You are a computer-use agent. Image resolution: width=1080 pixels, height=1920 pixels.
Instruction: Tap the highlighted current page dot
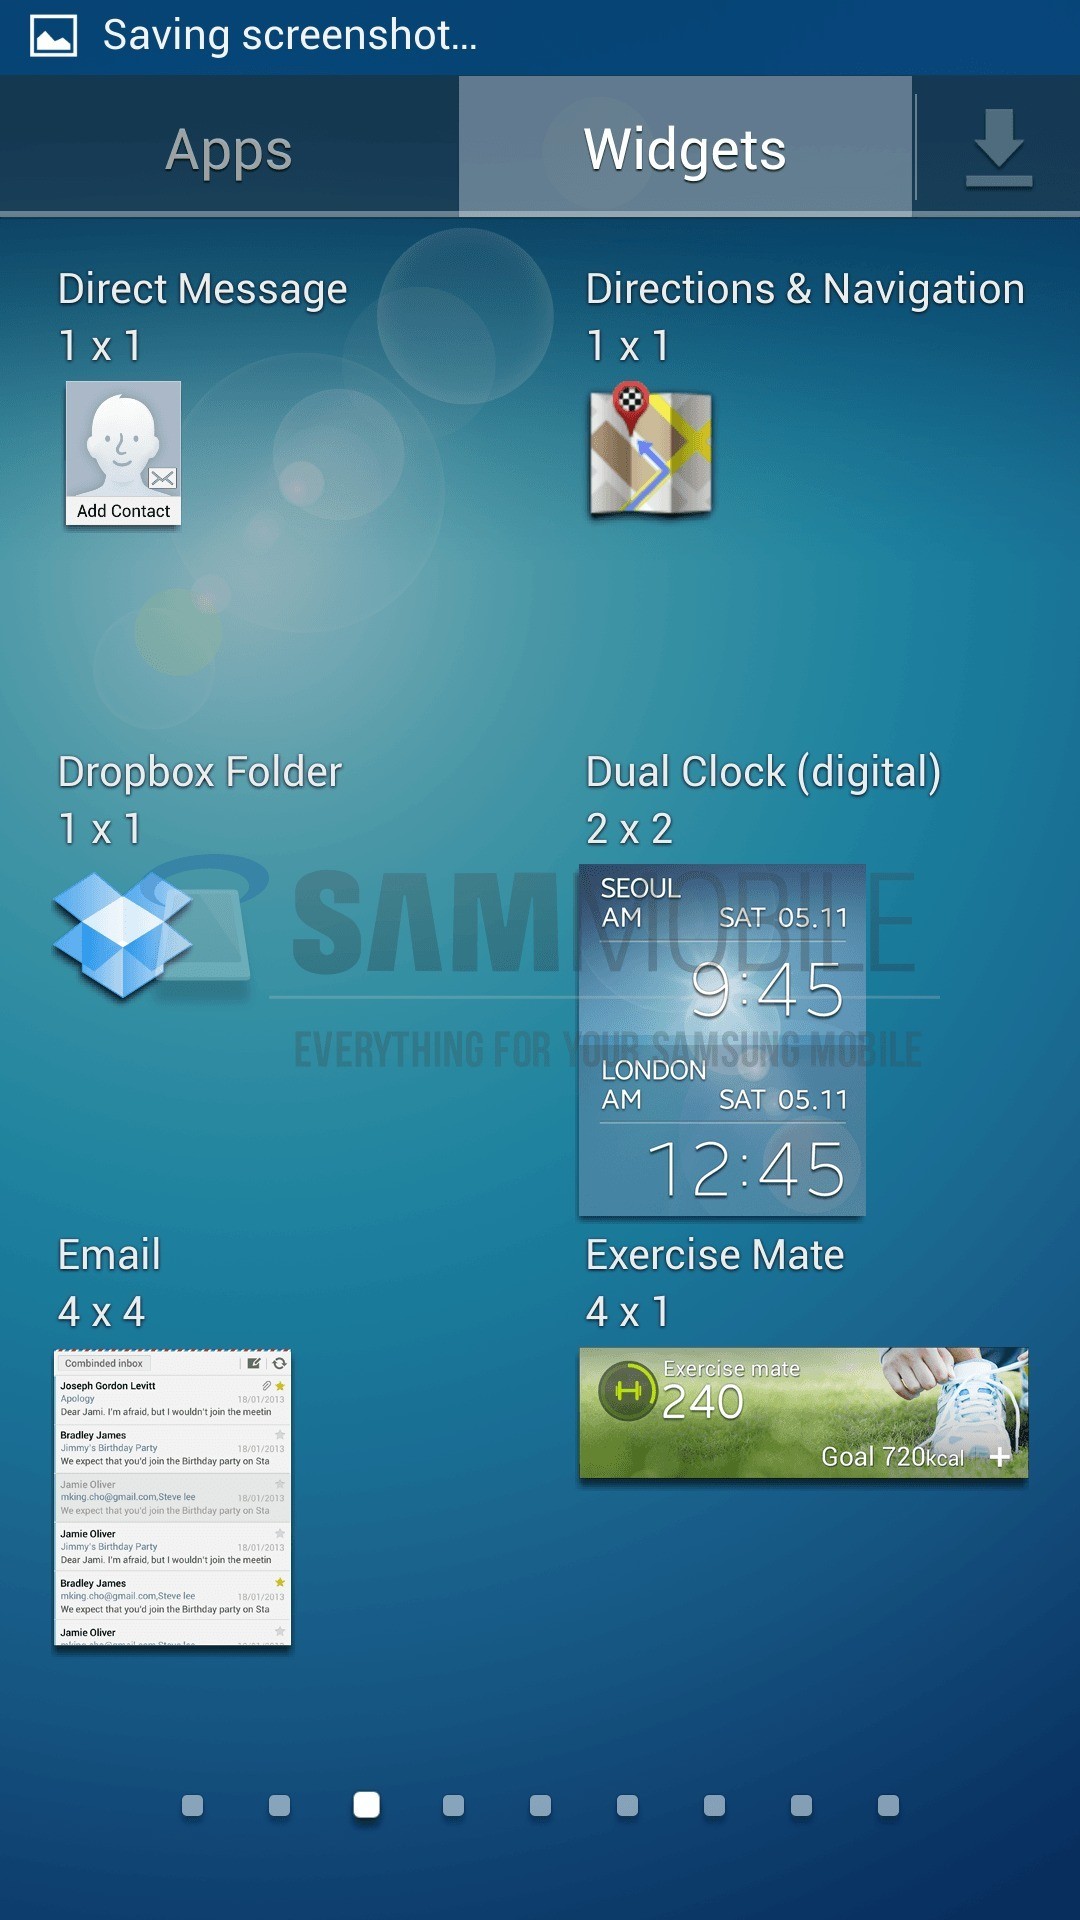click(367, 1805)
